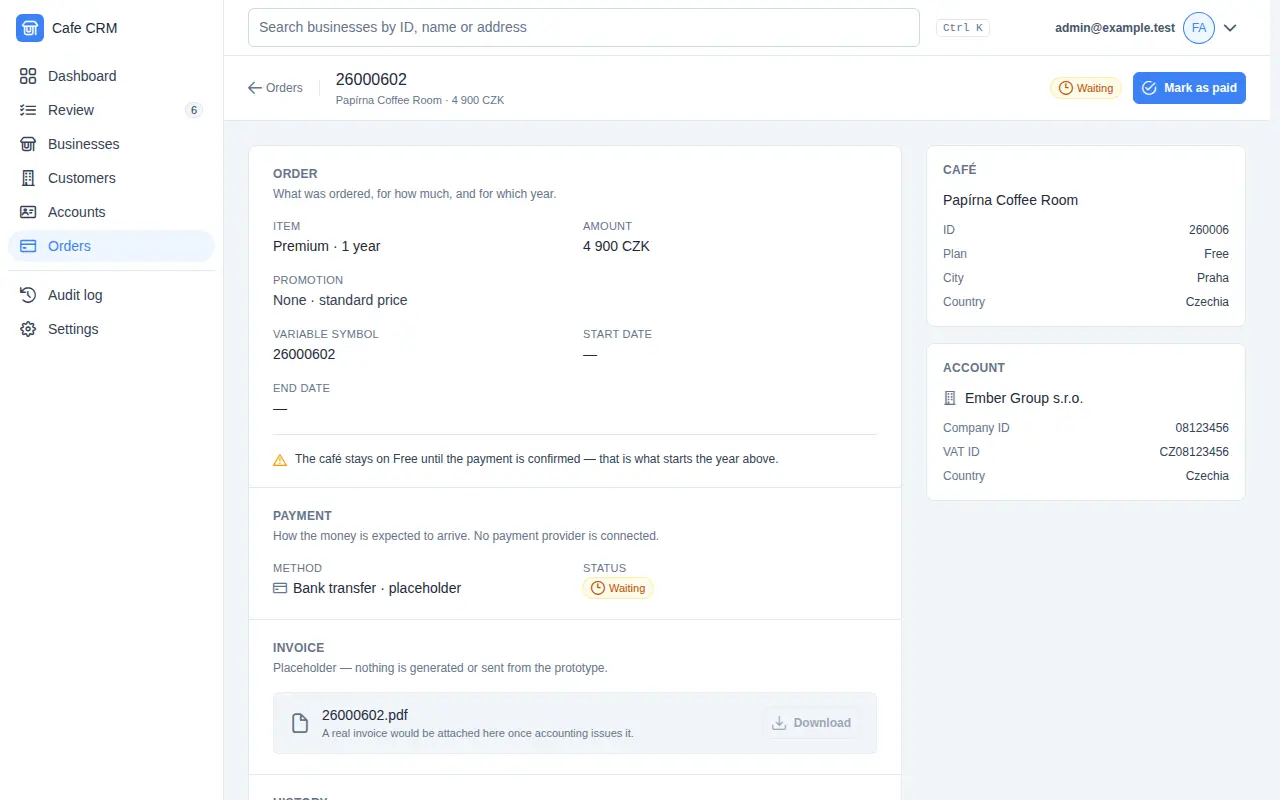The image size is (1280, 800).
Task: Click the warning triangle icon in Order section
Action: [x=280, y=460]
